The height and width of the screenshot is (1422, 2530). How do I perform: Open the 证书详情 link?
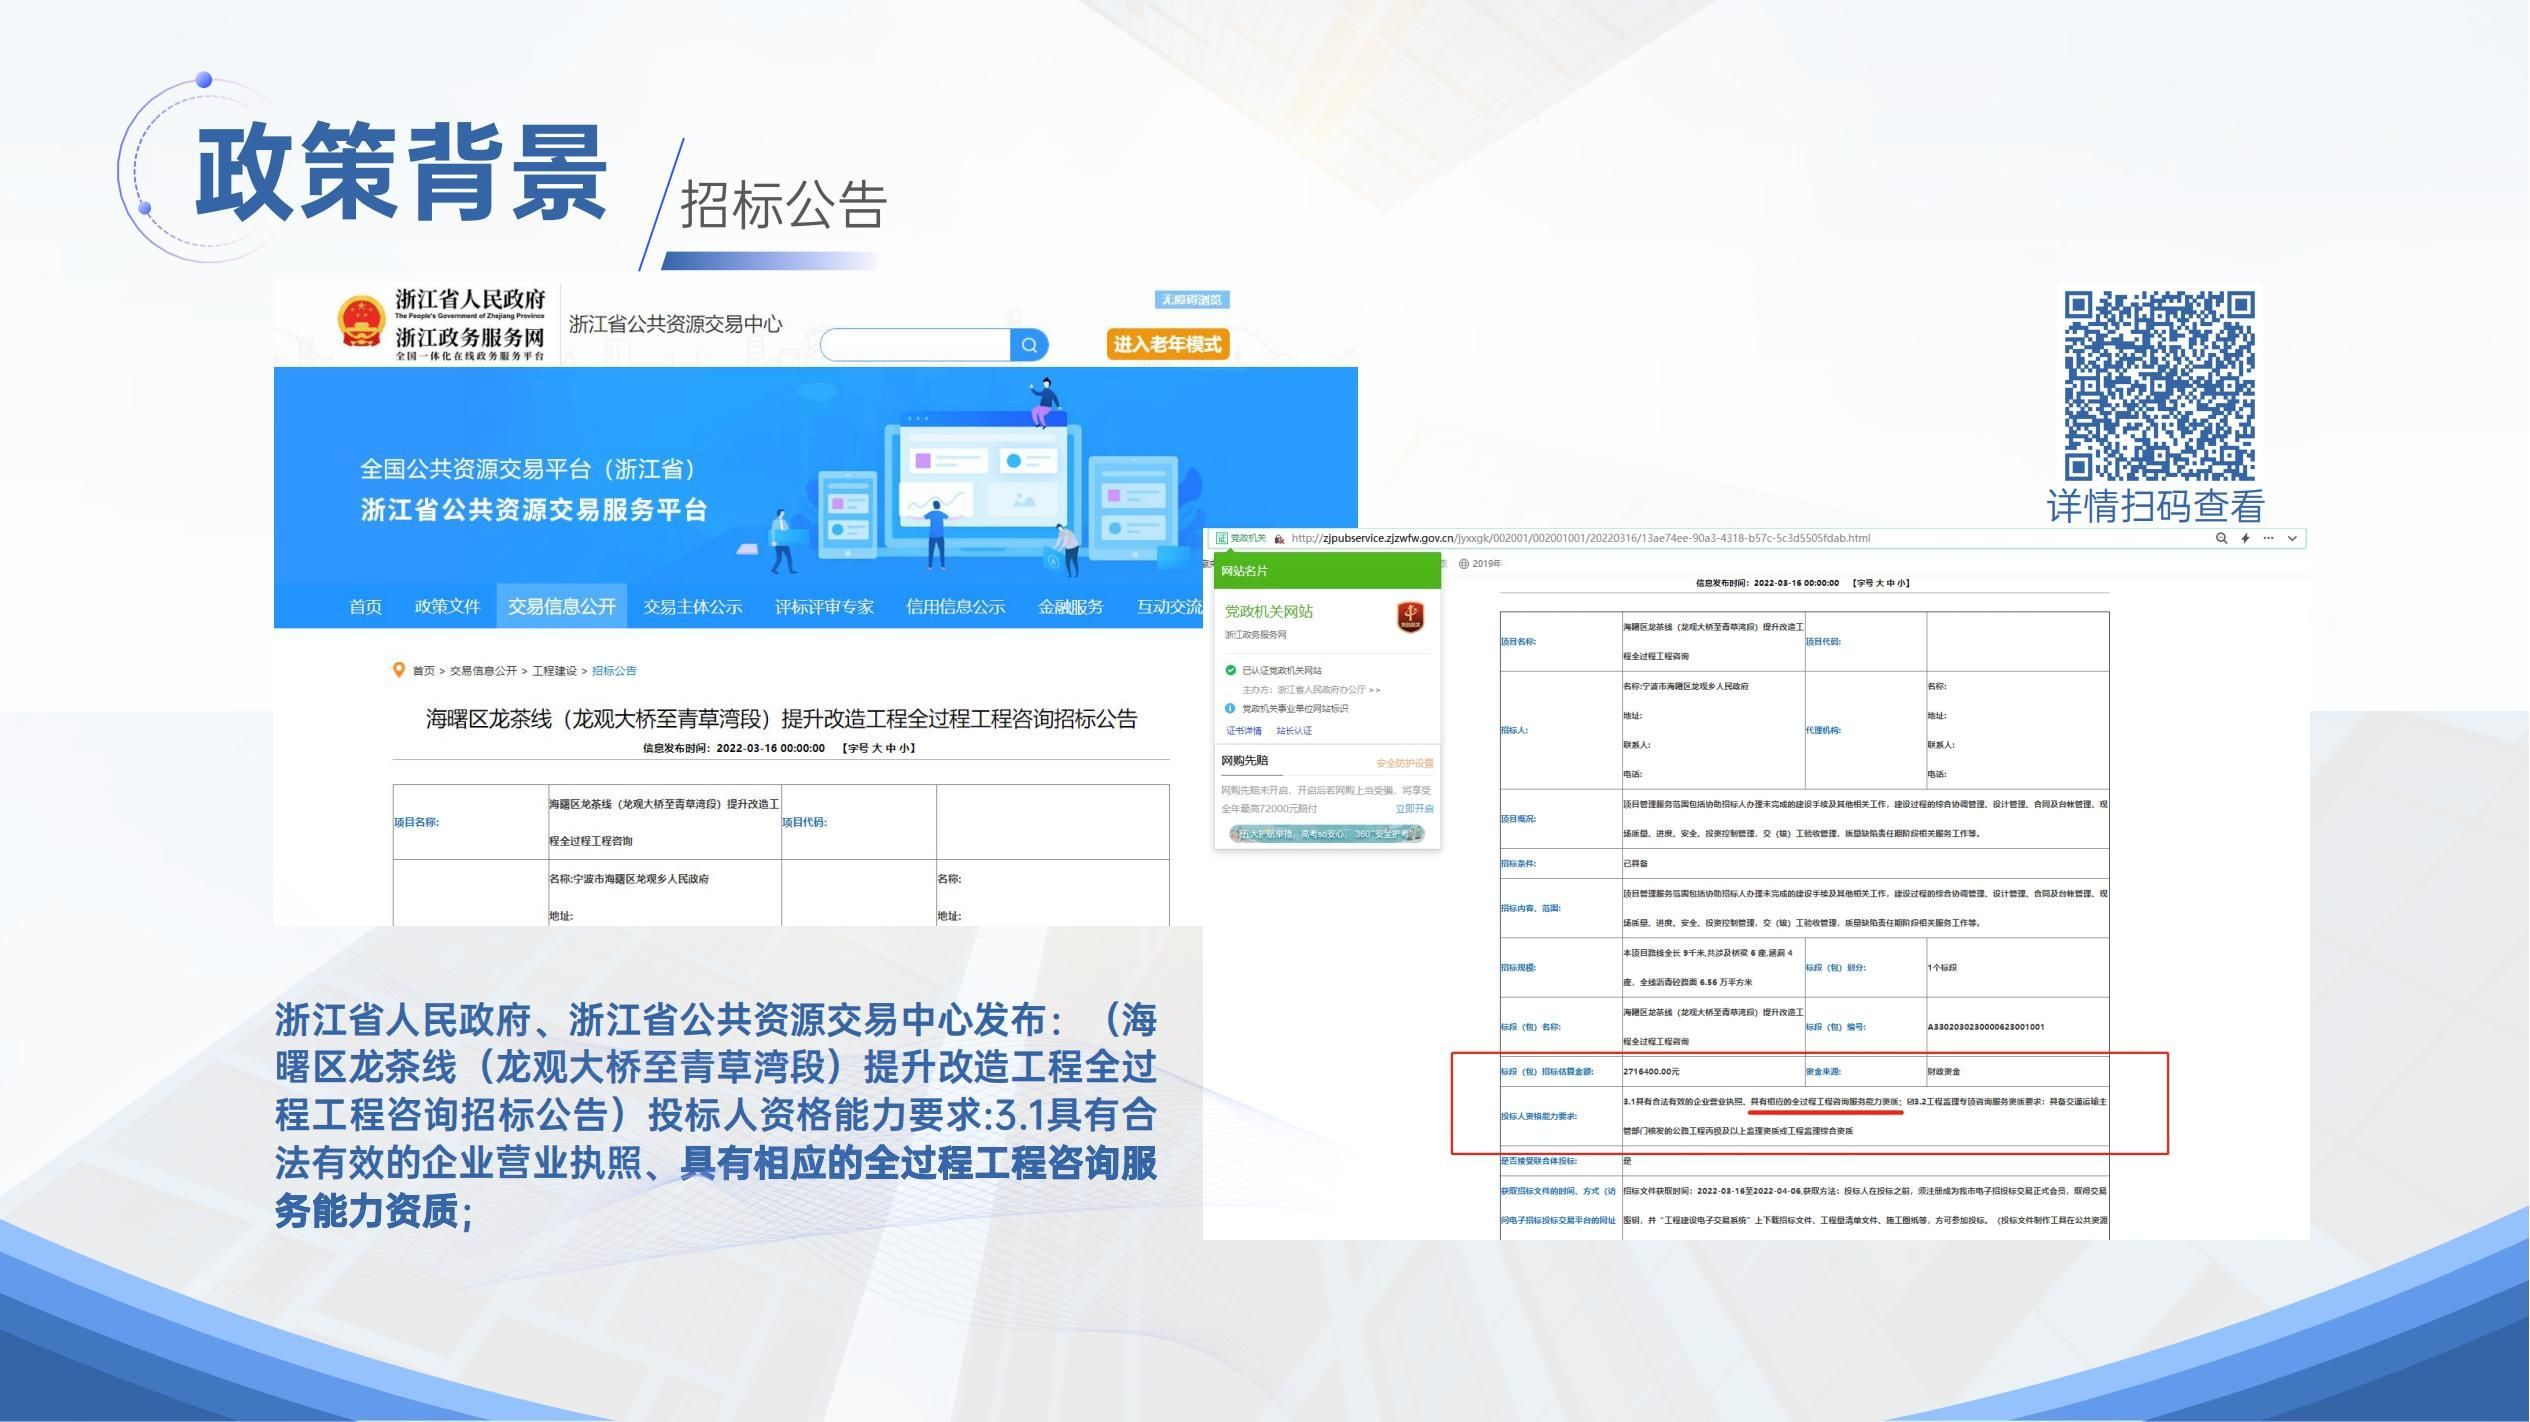(1243, 731)
